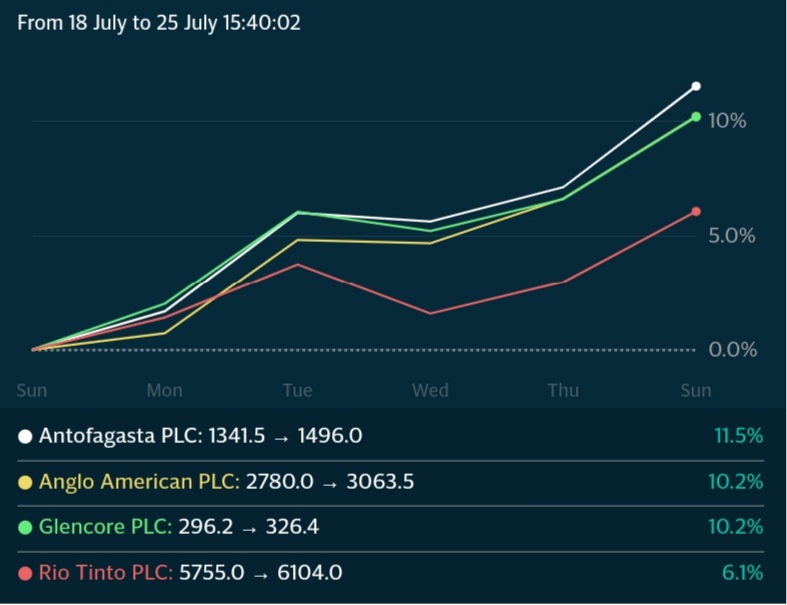This screenshot has height=605, width=787.
Task: Click the Mon label on the x-axis
Action: coord(165,390)
